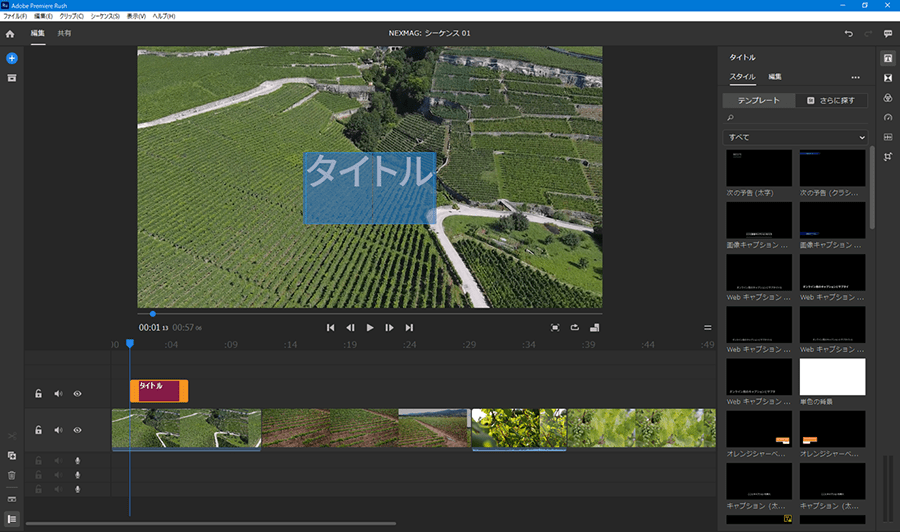This screenshot has width=900, height=532.
Task: Click the blue add media plus button
Action: coord(12,59)
